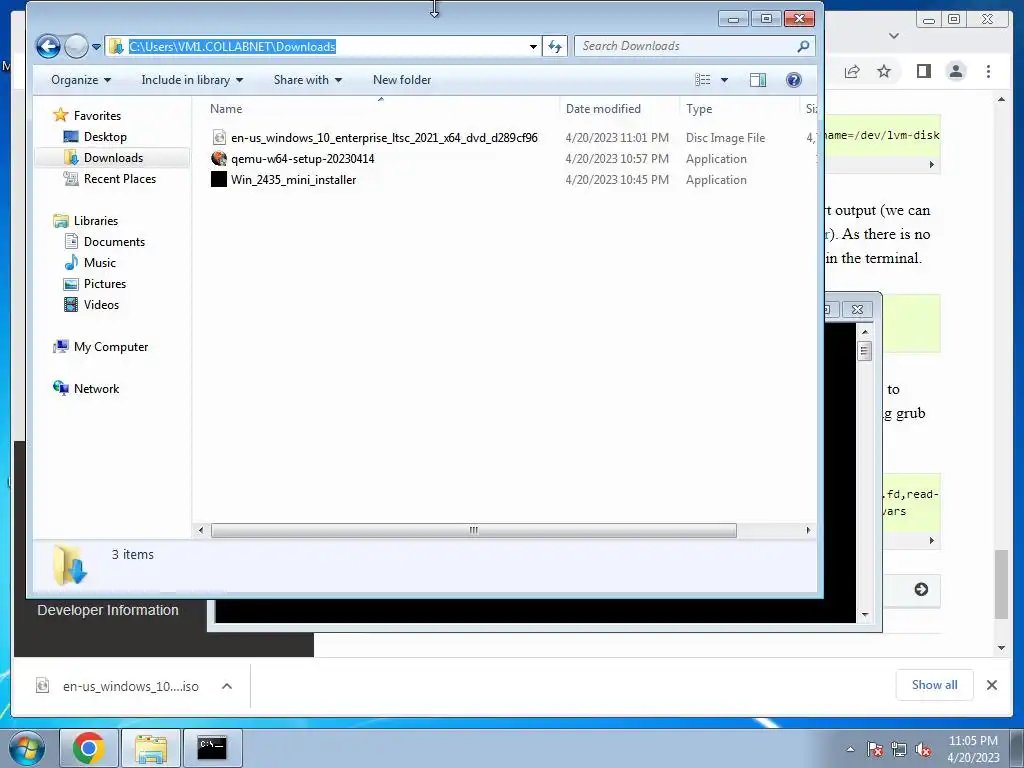Open Chrome profile avatar
Screen dimensions: 1024x768
(956, 71)
